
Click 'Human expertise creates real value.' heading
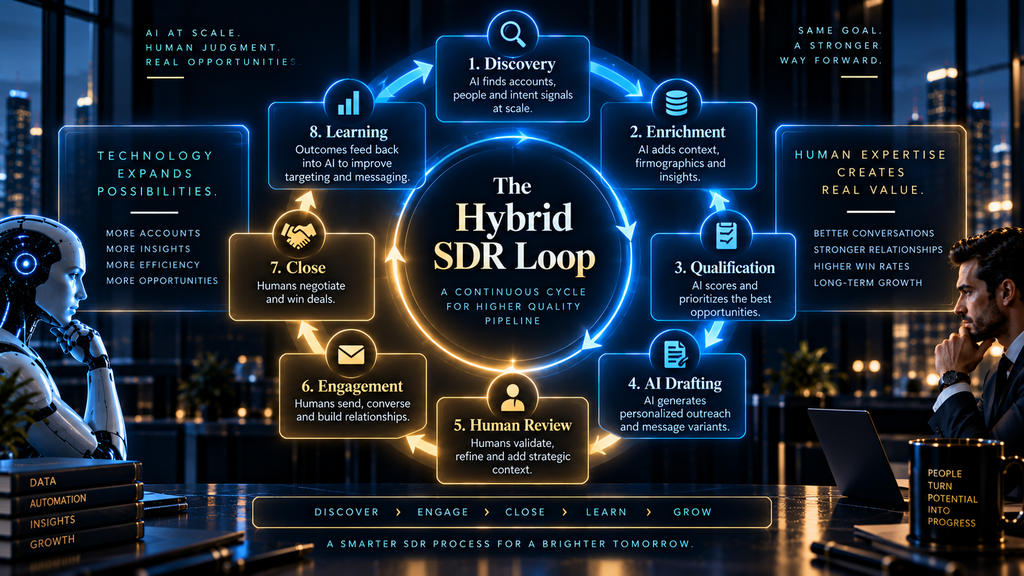click(x=871, y=172)
